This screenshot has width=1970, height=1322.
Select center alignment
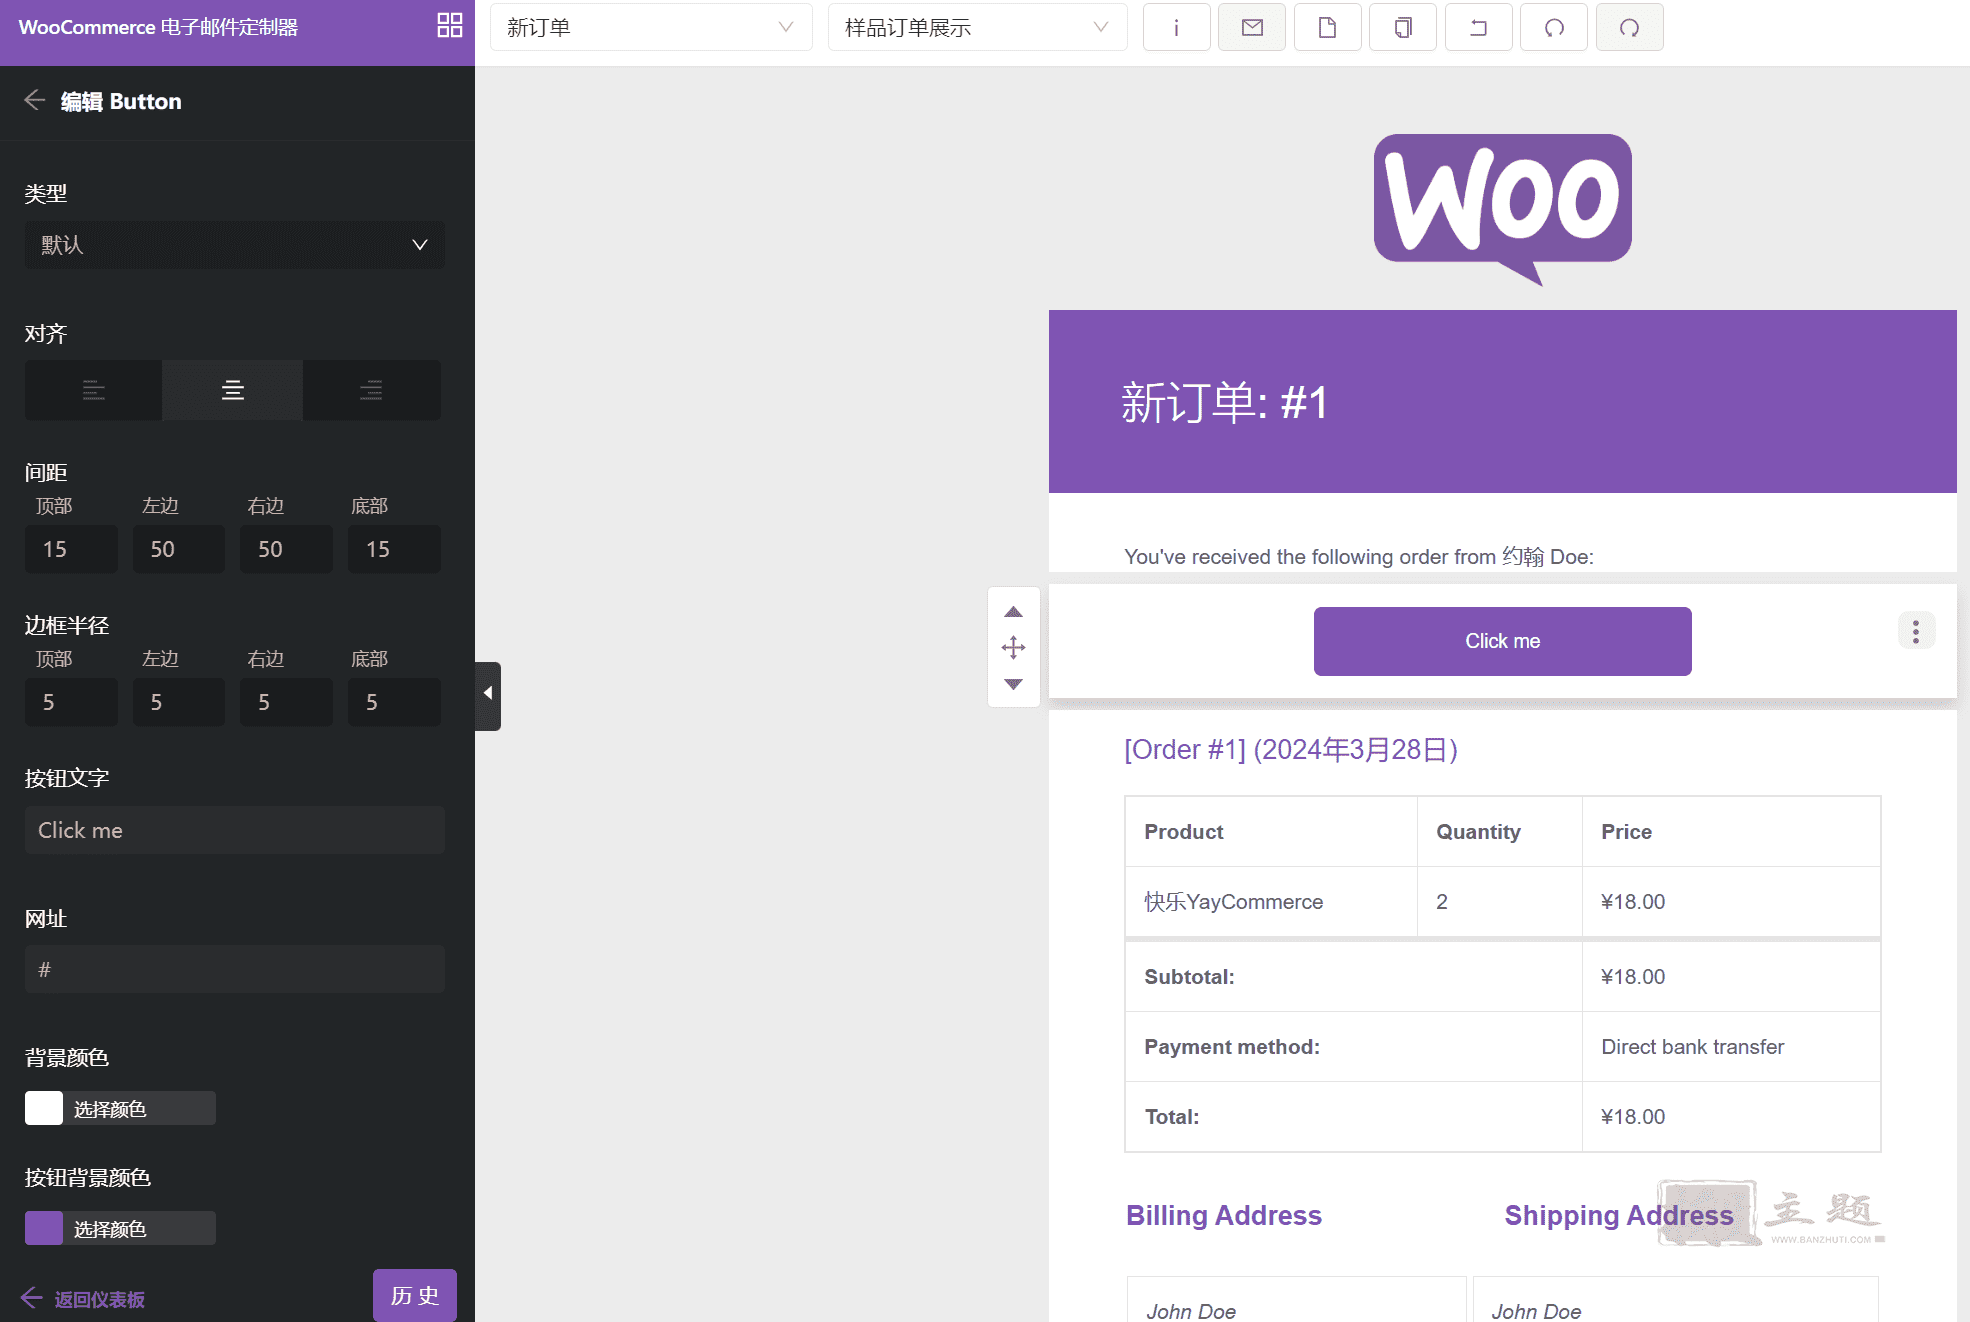(233, 390)
